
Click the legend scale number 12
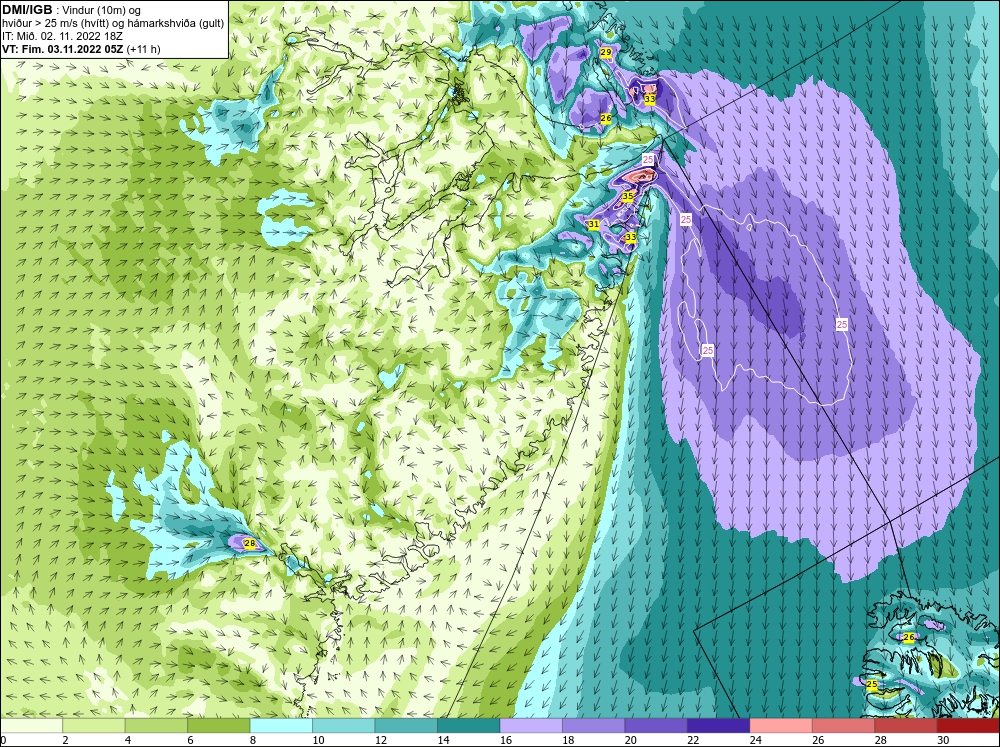click(x=380, y=740)
